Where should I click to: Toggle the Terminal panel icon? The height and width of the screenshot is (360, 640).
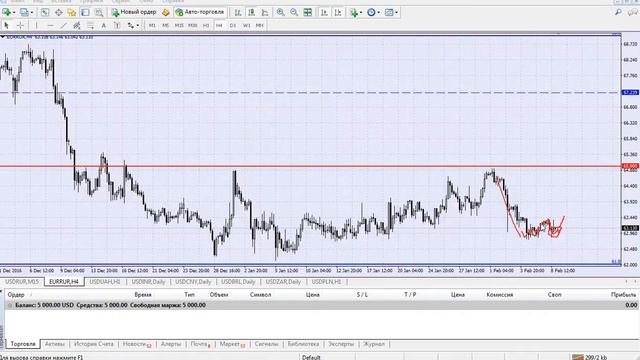point(85,13)
